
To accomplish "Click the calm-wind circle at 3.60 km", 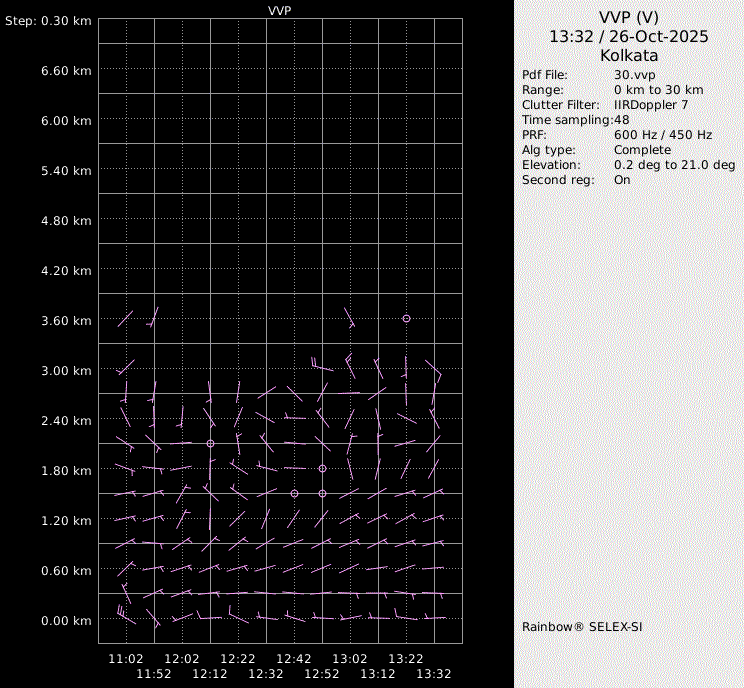I will point(406,318).
